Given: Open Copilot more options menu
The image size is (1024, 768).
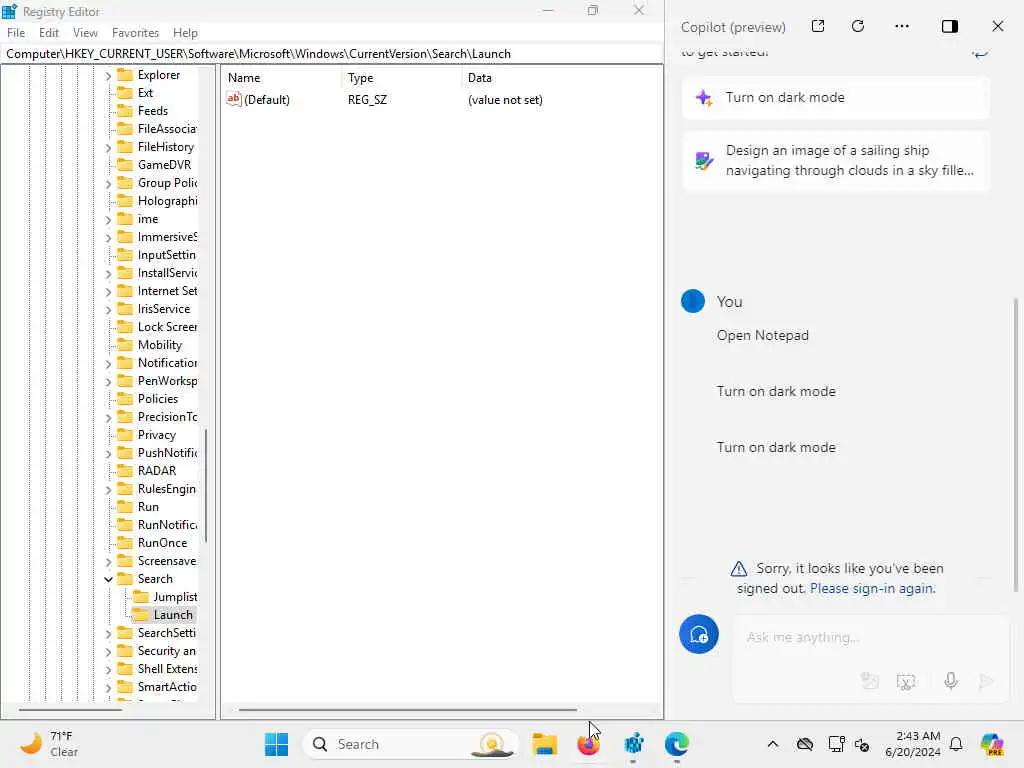Looking at the screenshot, I should [x=902, y=26].
